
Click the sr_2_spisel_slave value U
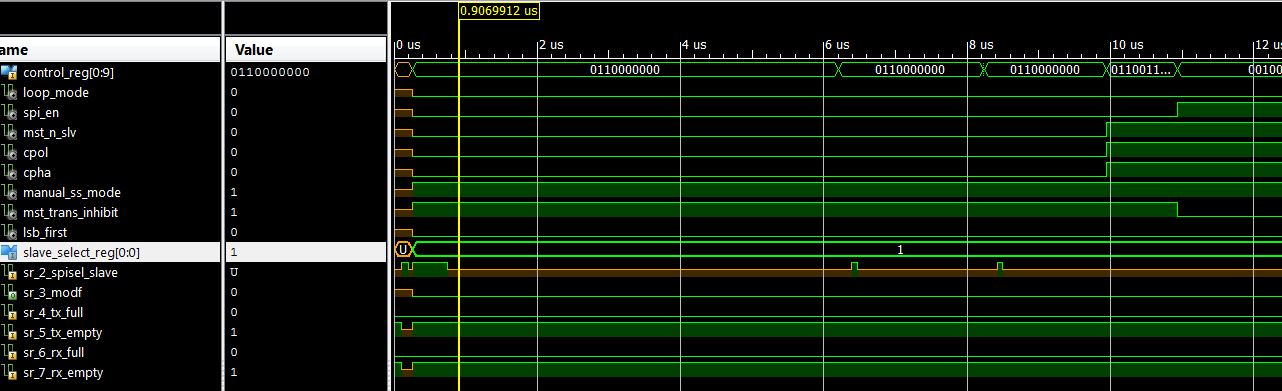coord(234,272)
